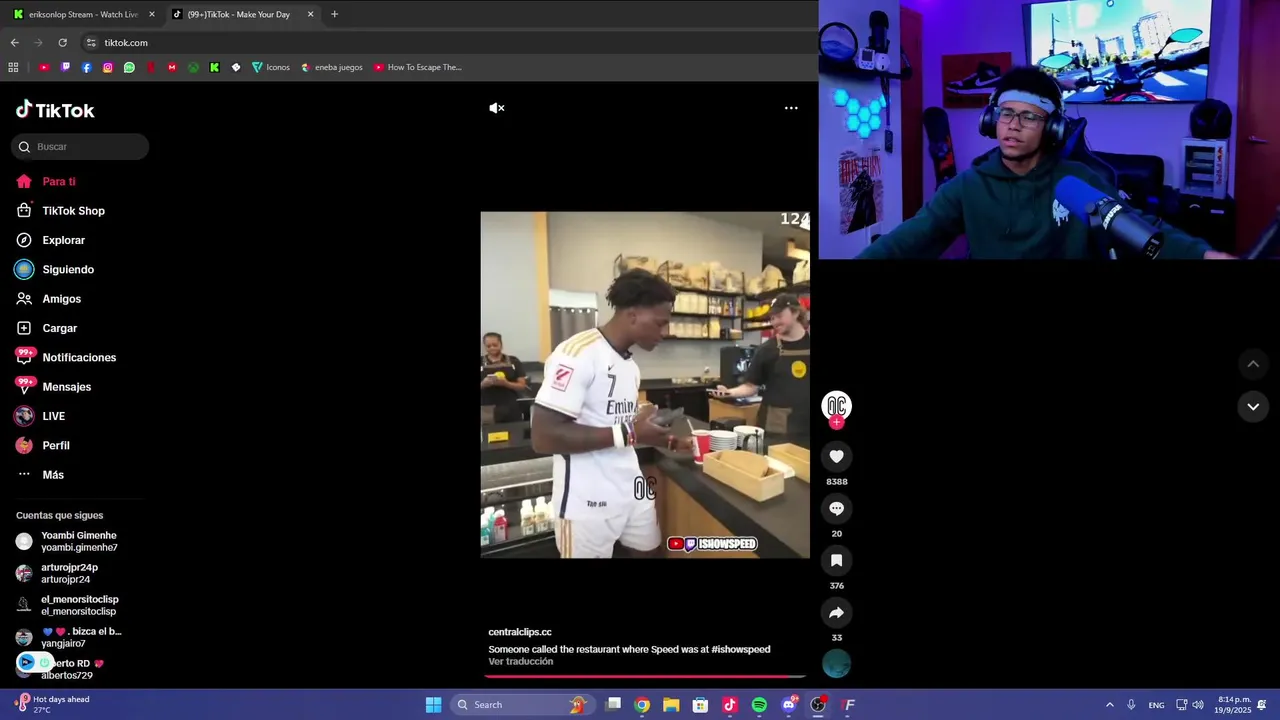This screenshot has width=1280, height=720.
Task: Open a new browser tab
Action: point(334,14)
